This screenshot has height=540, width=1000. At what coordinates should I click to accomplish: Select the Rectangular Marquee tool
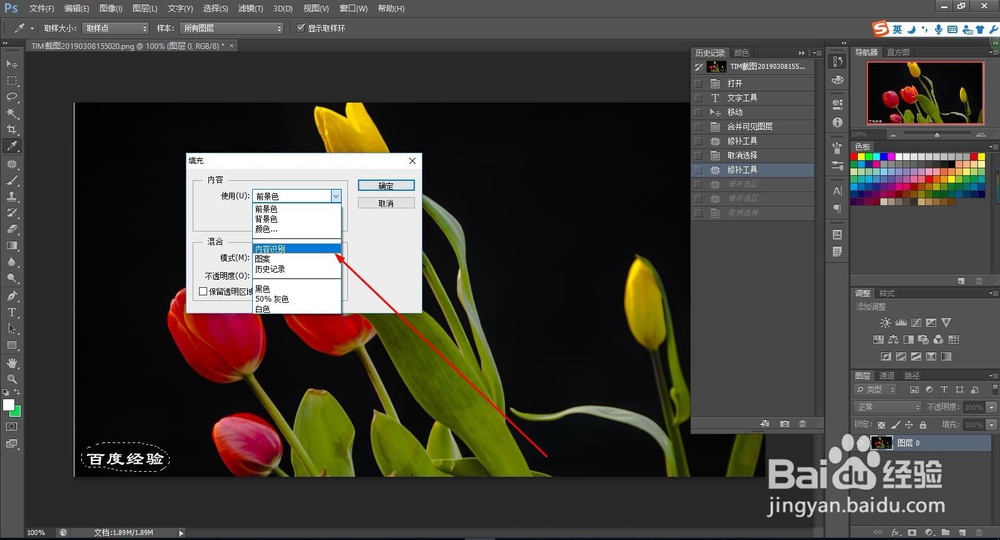[x=11, y=80]
